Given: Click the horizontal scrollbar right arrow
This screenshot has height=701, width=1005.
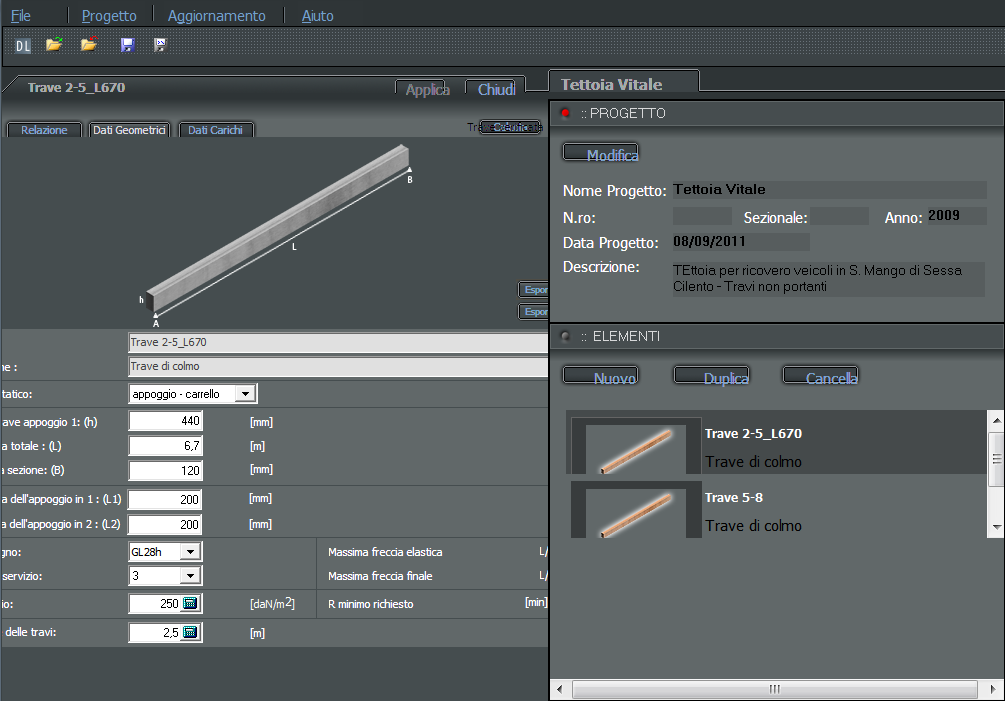Looking at the screenshot, I should coord(994,689).
